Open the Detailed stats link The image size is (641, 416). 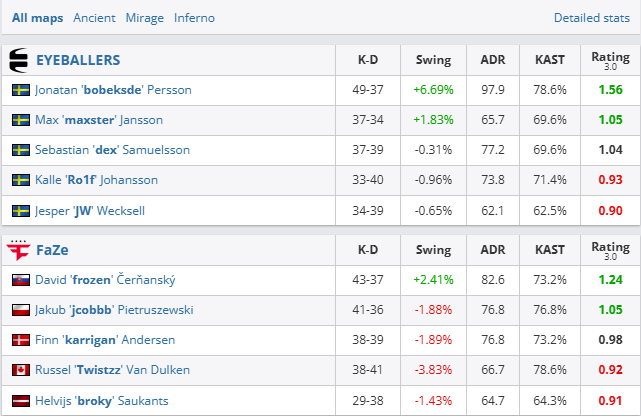click(592, 18)
